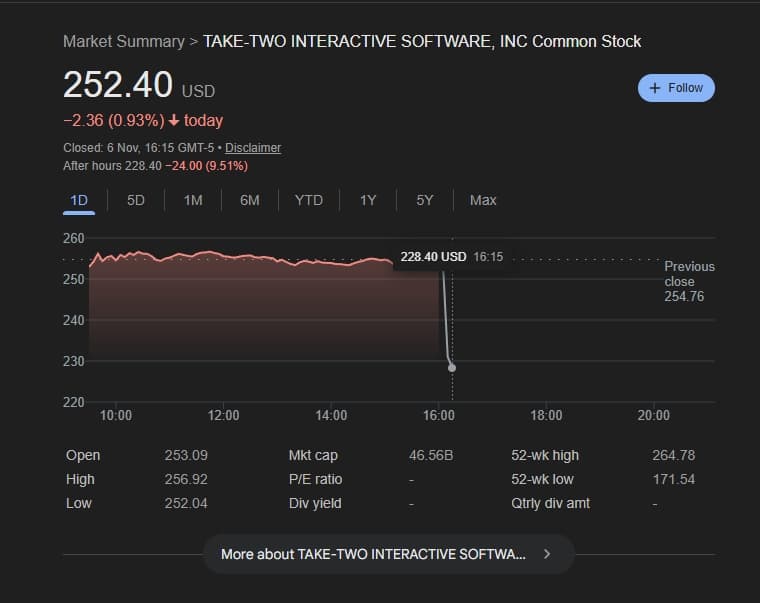The height and width of the screenshot is (603, 760).
Task: Open the Market Summary link
Action: tap(123, 41)
